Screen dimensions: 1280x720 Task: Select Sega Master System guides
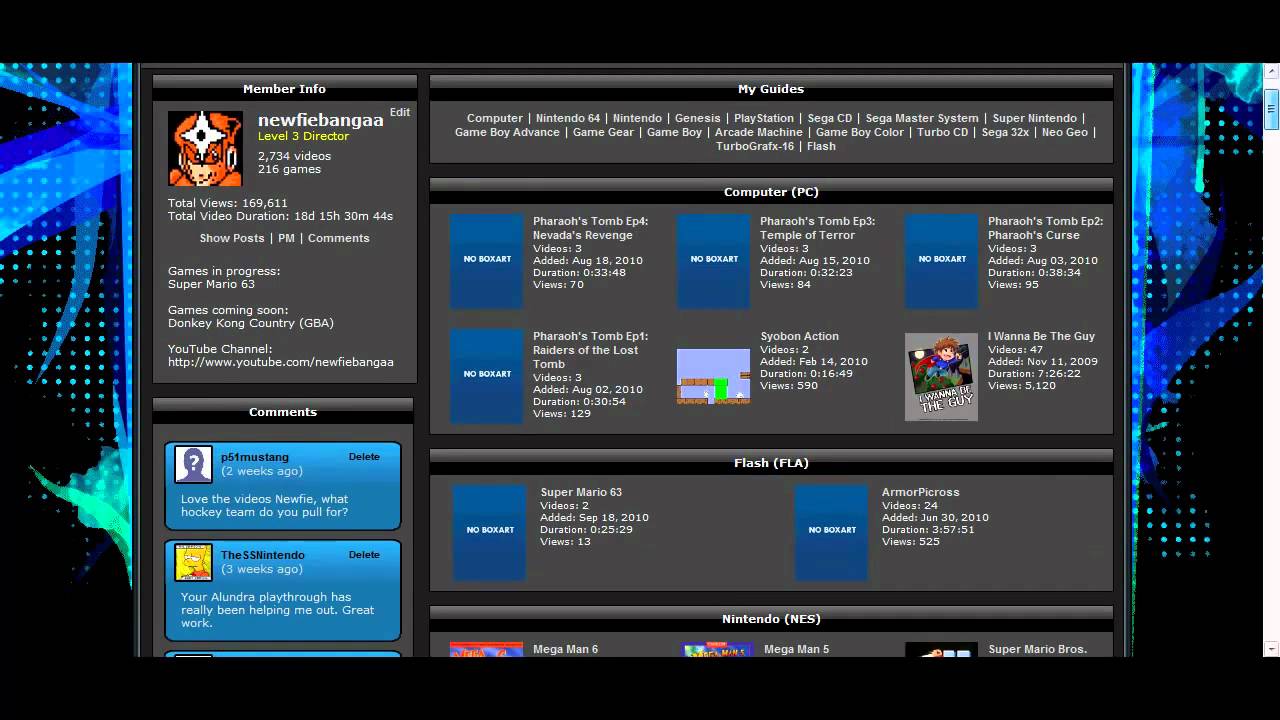[922, 118]
